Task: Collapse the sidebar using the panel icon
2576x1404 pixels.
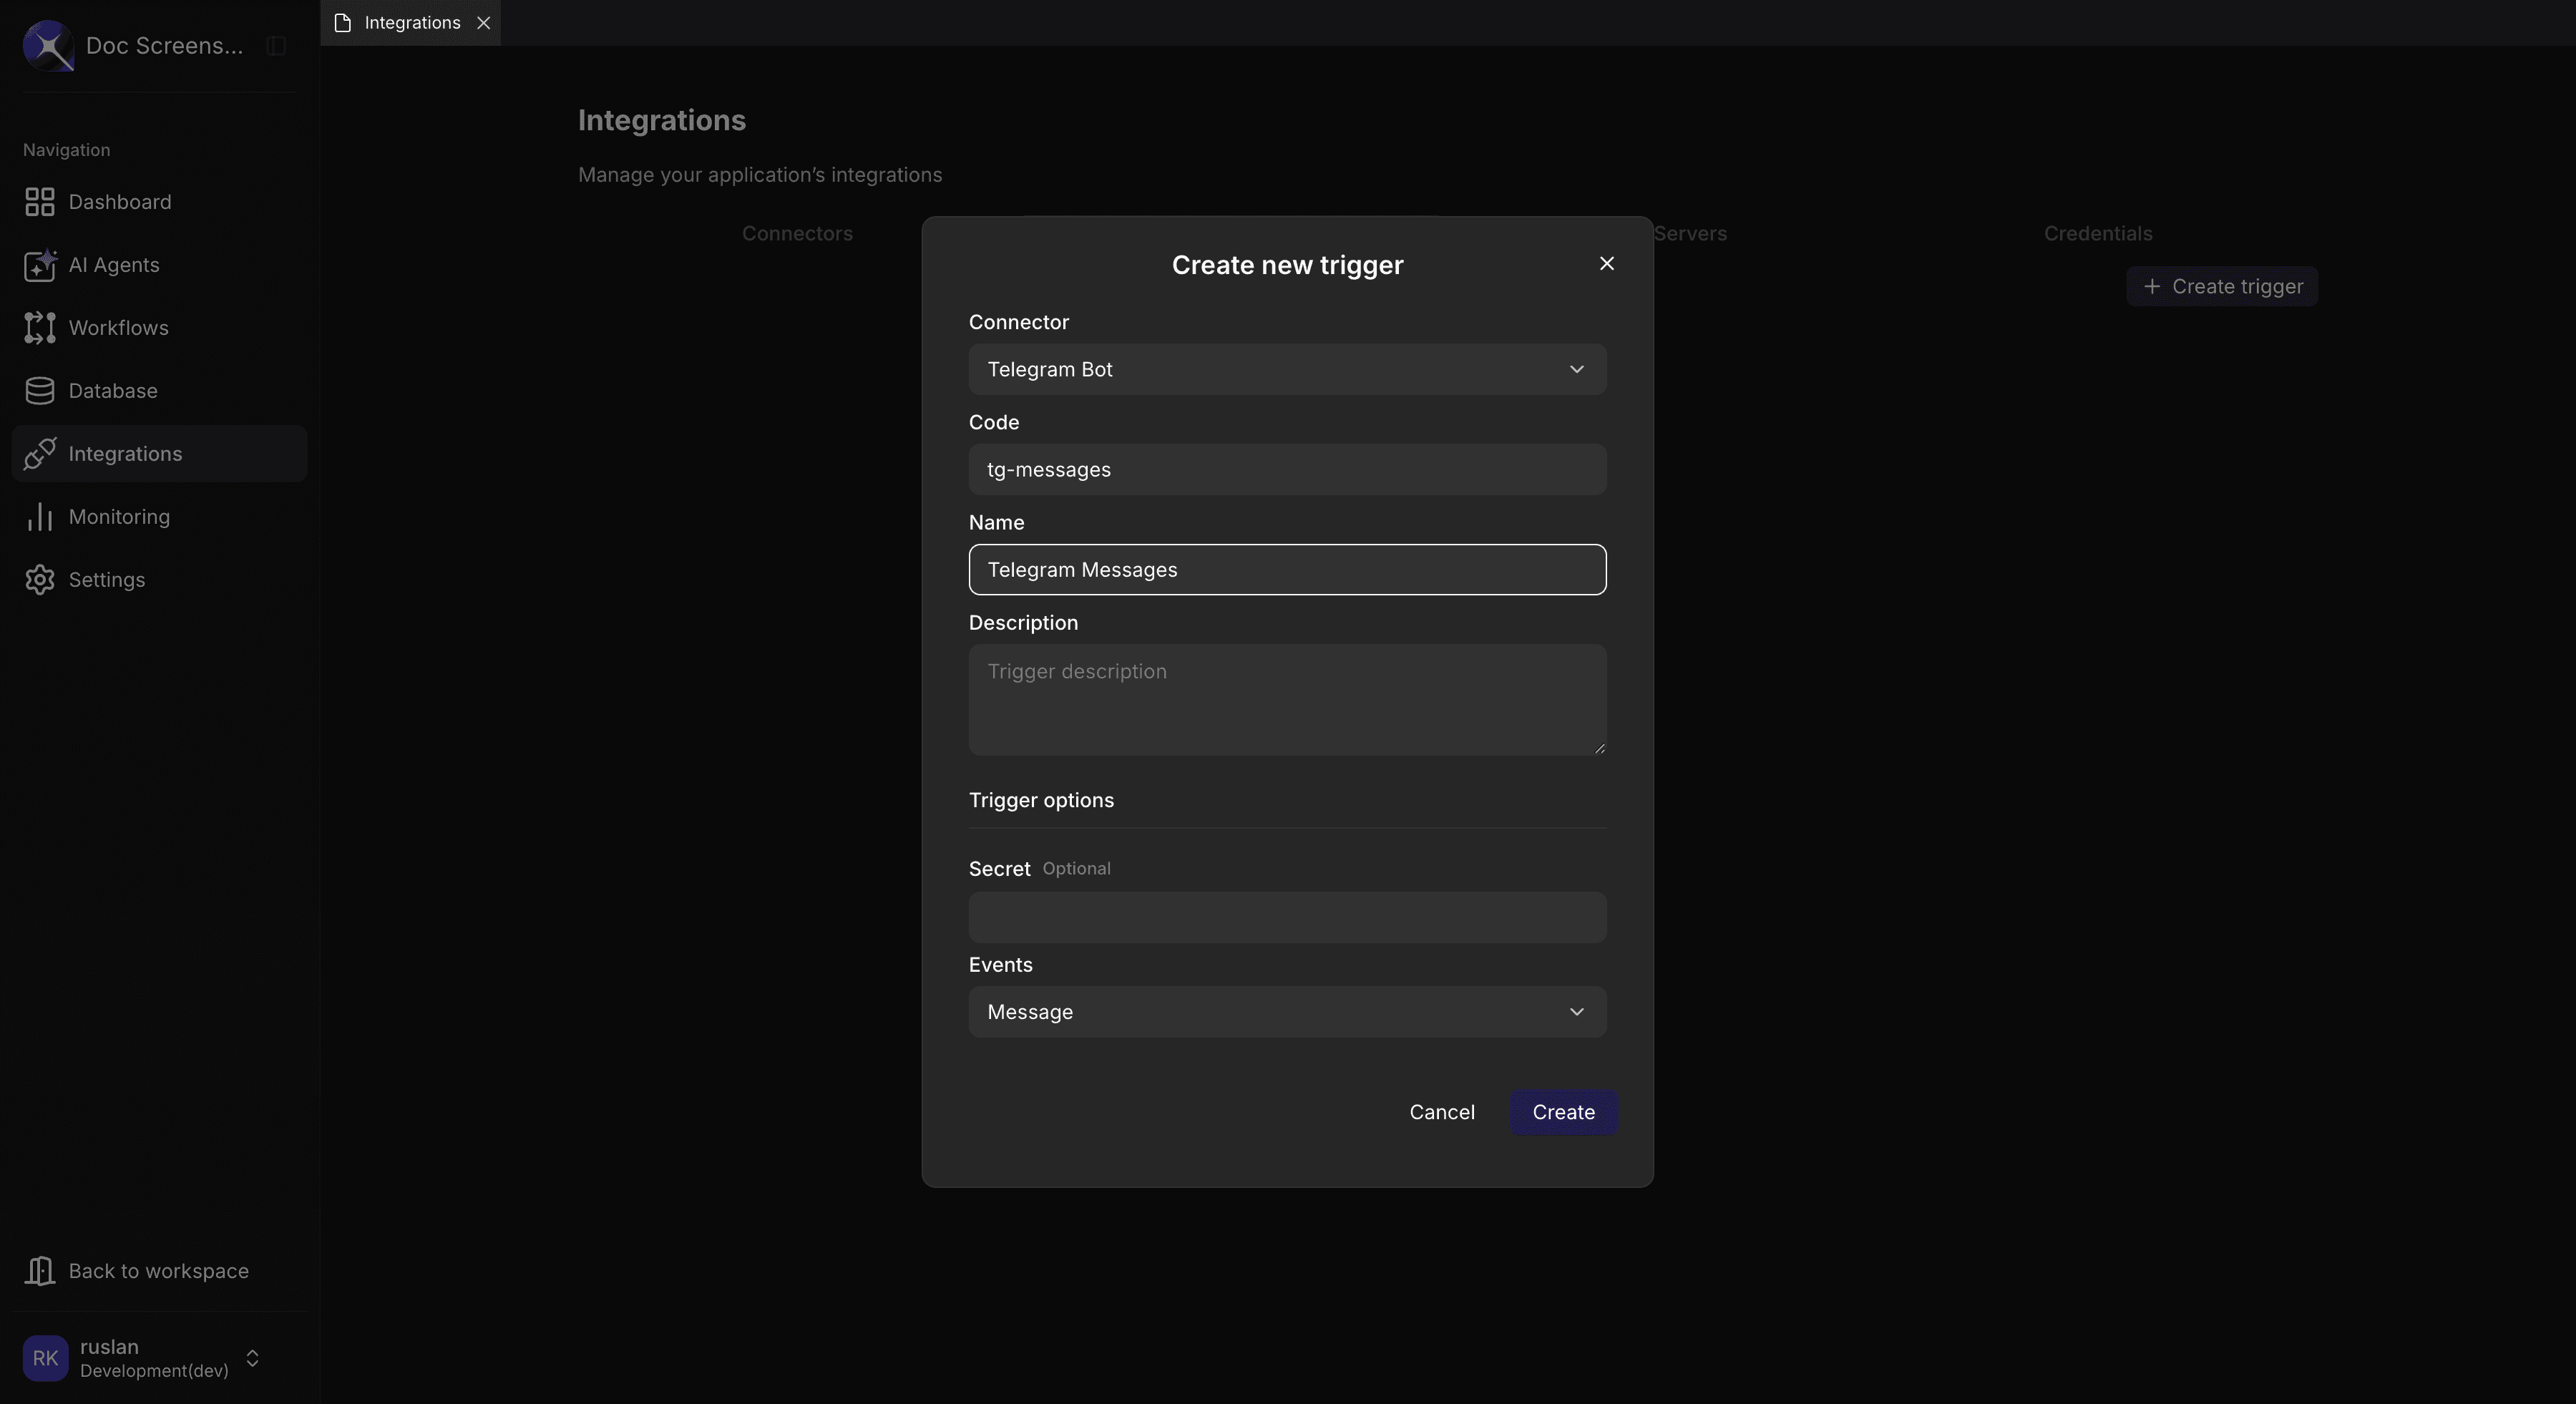Action: pos(275,46)
